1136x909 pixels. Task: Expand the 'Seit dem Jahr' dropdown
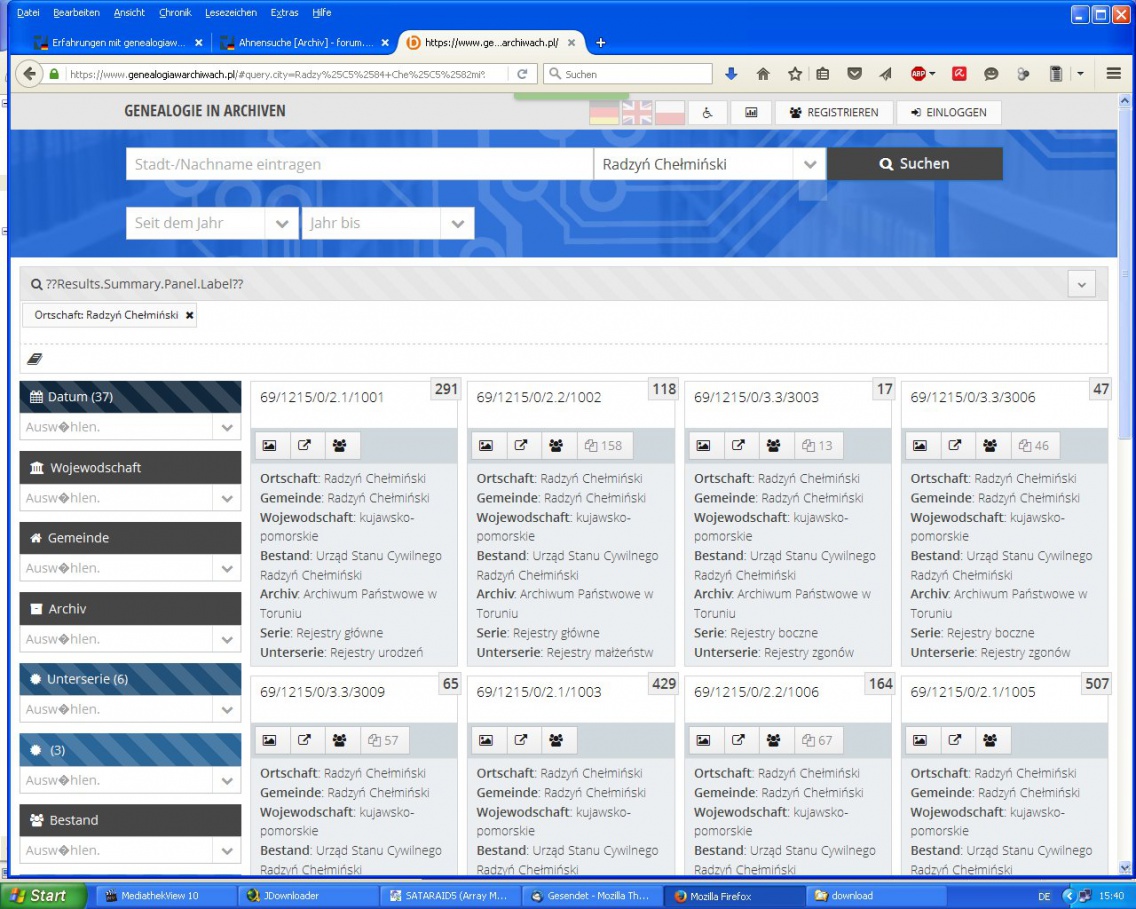click(282, 224)
